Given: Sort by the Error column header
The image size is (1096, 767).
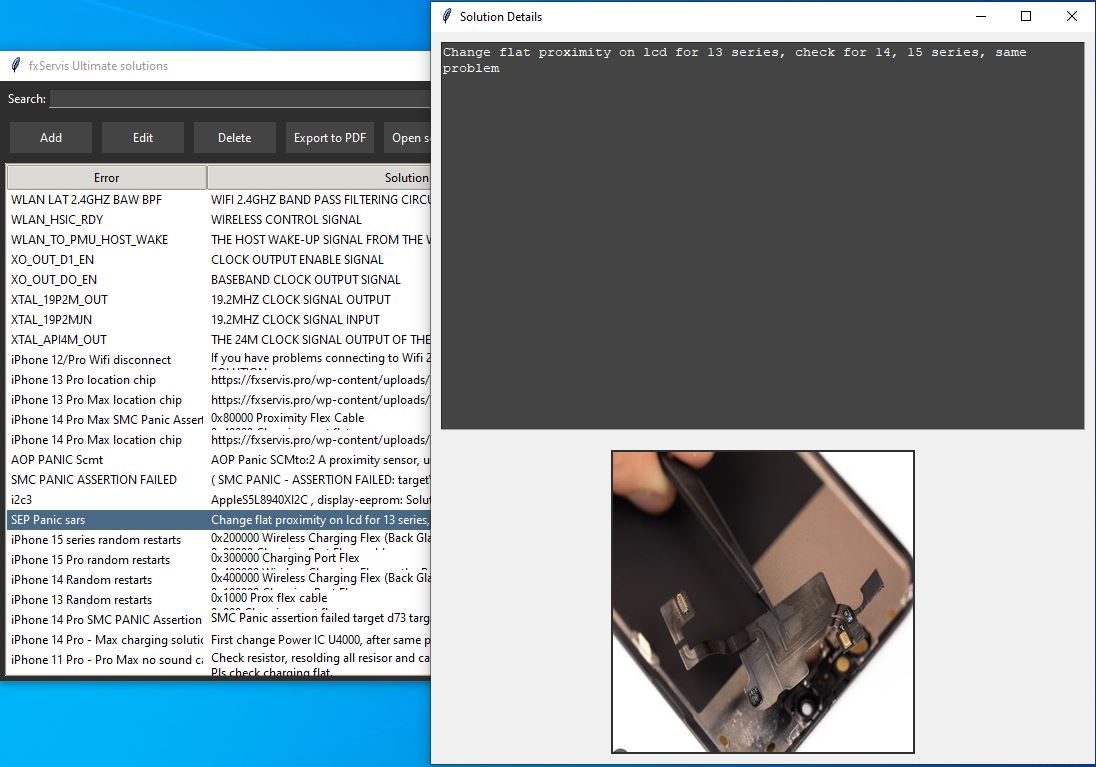Looking at the screenshot, I should (106, 178).
